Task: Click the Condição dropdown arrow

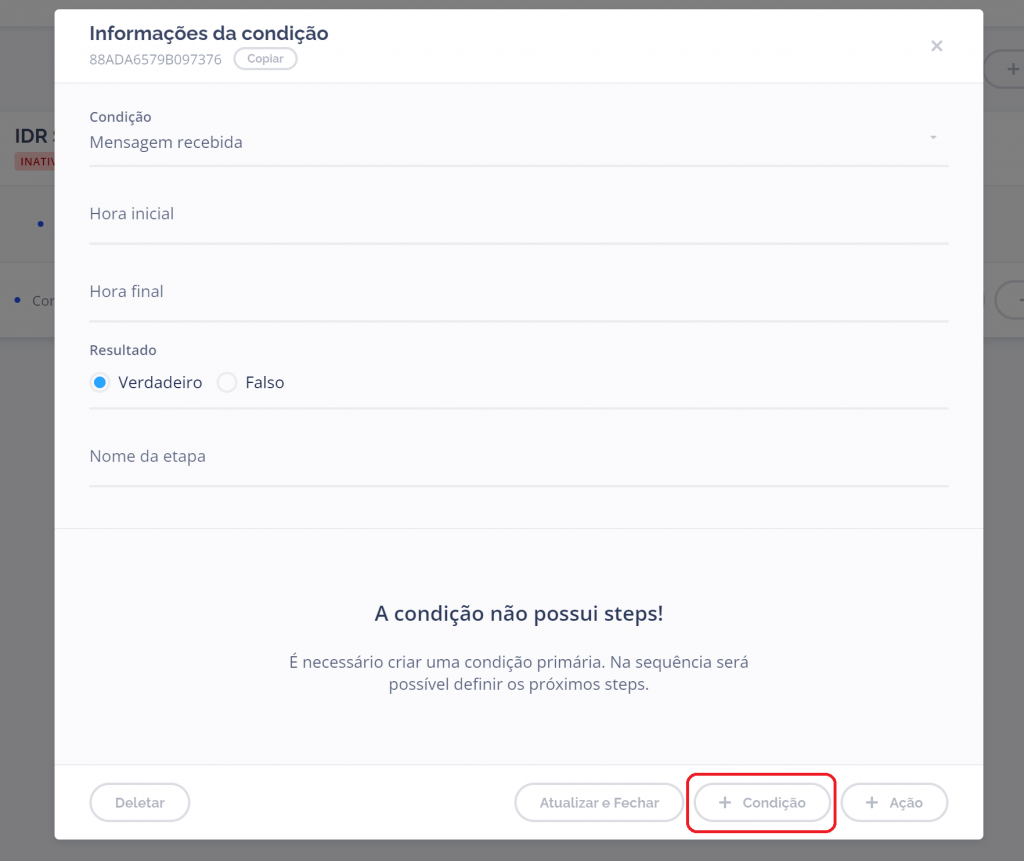Action: 932,137
